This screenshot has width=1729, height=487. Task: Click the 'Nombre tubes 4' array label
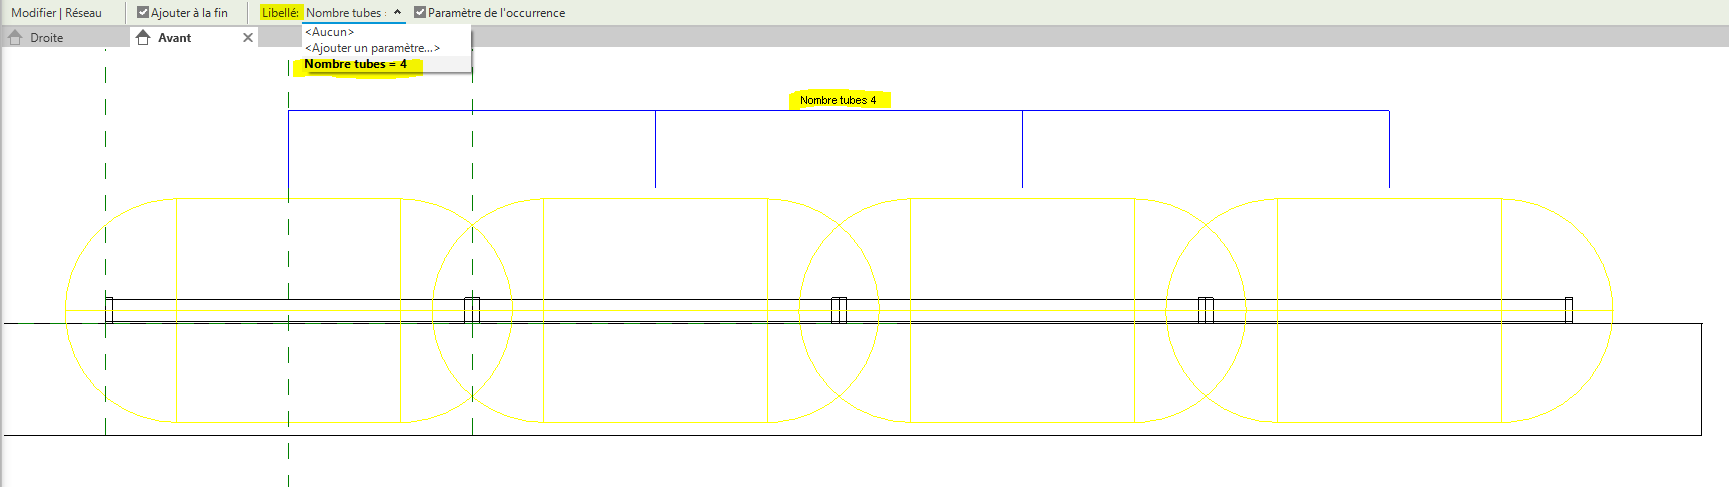pyautogui.click(x=838, y=100)
